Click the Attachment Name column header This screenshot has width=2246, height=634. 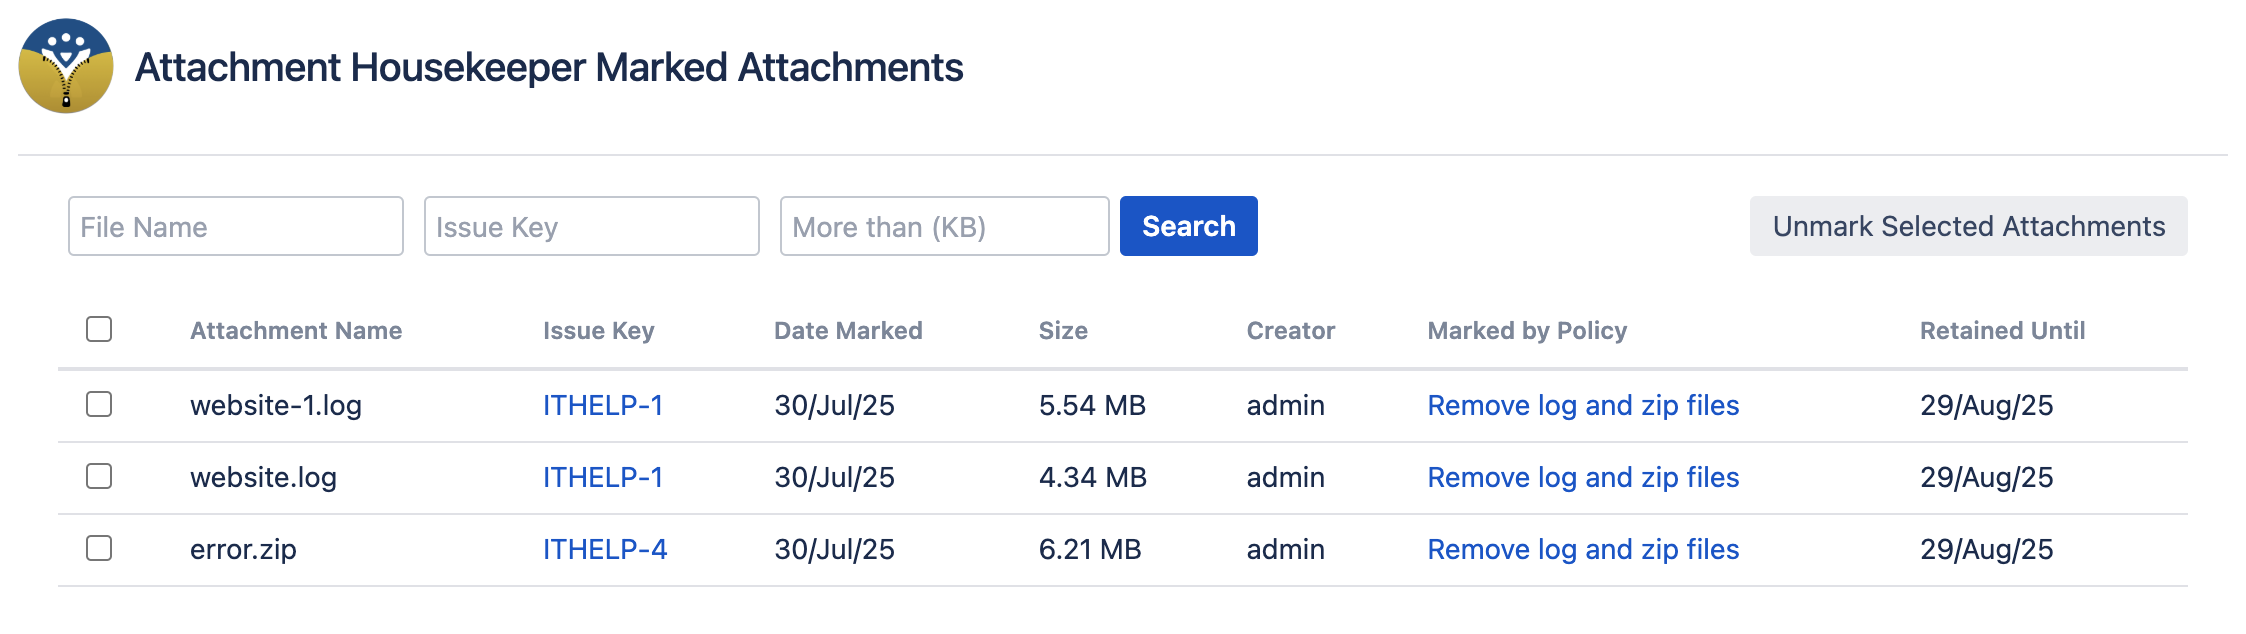click(x=296, y=331)
